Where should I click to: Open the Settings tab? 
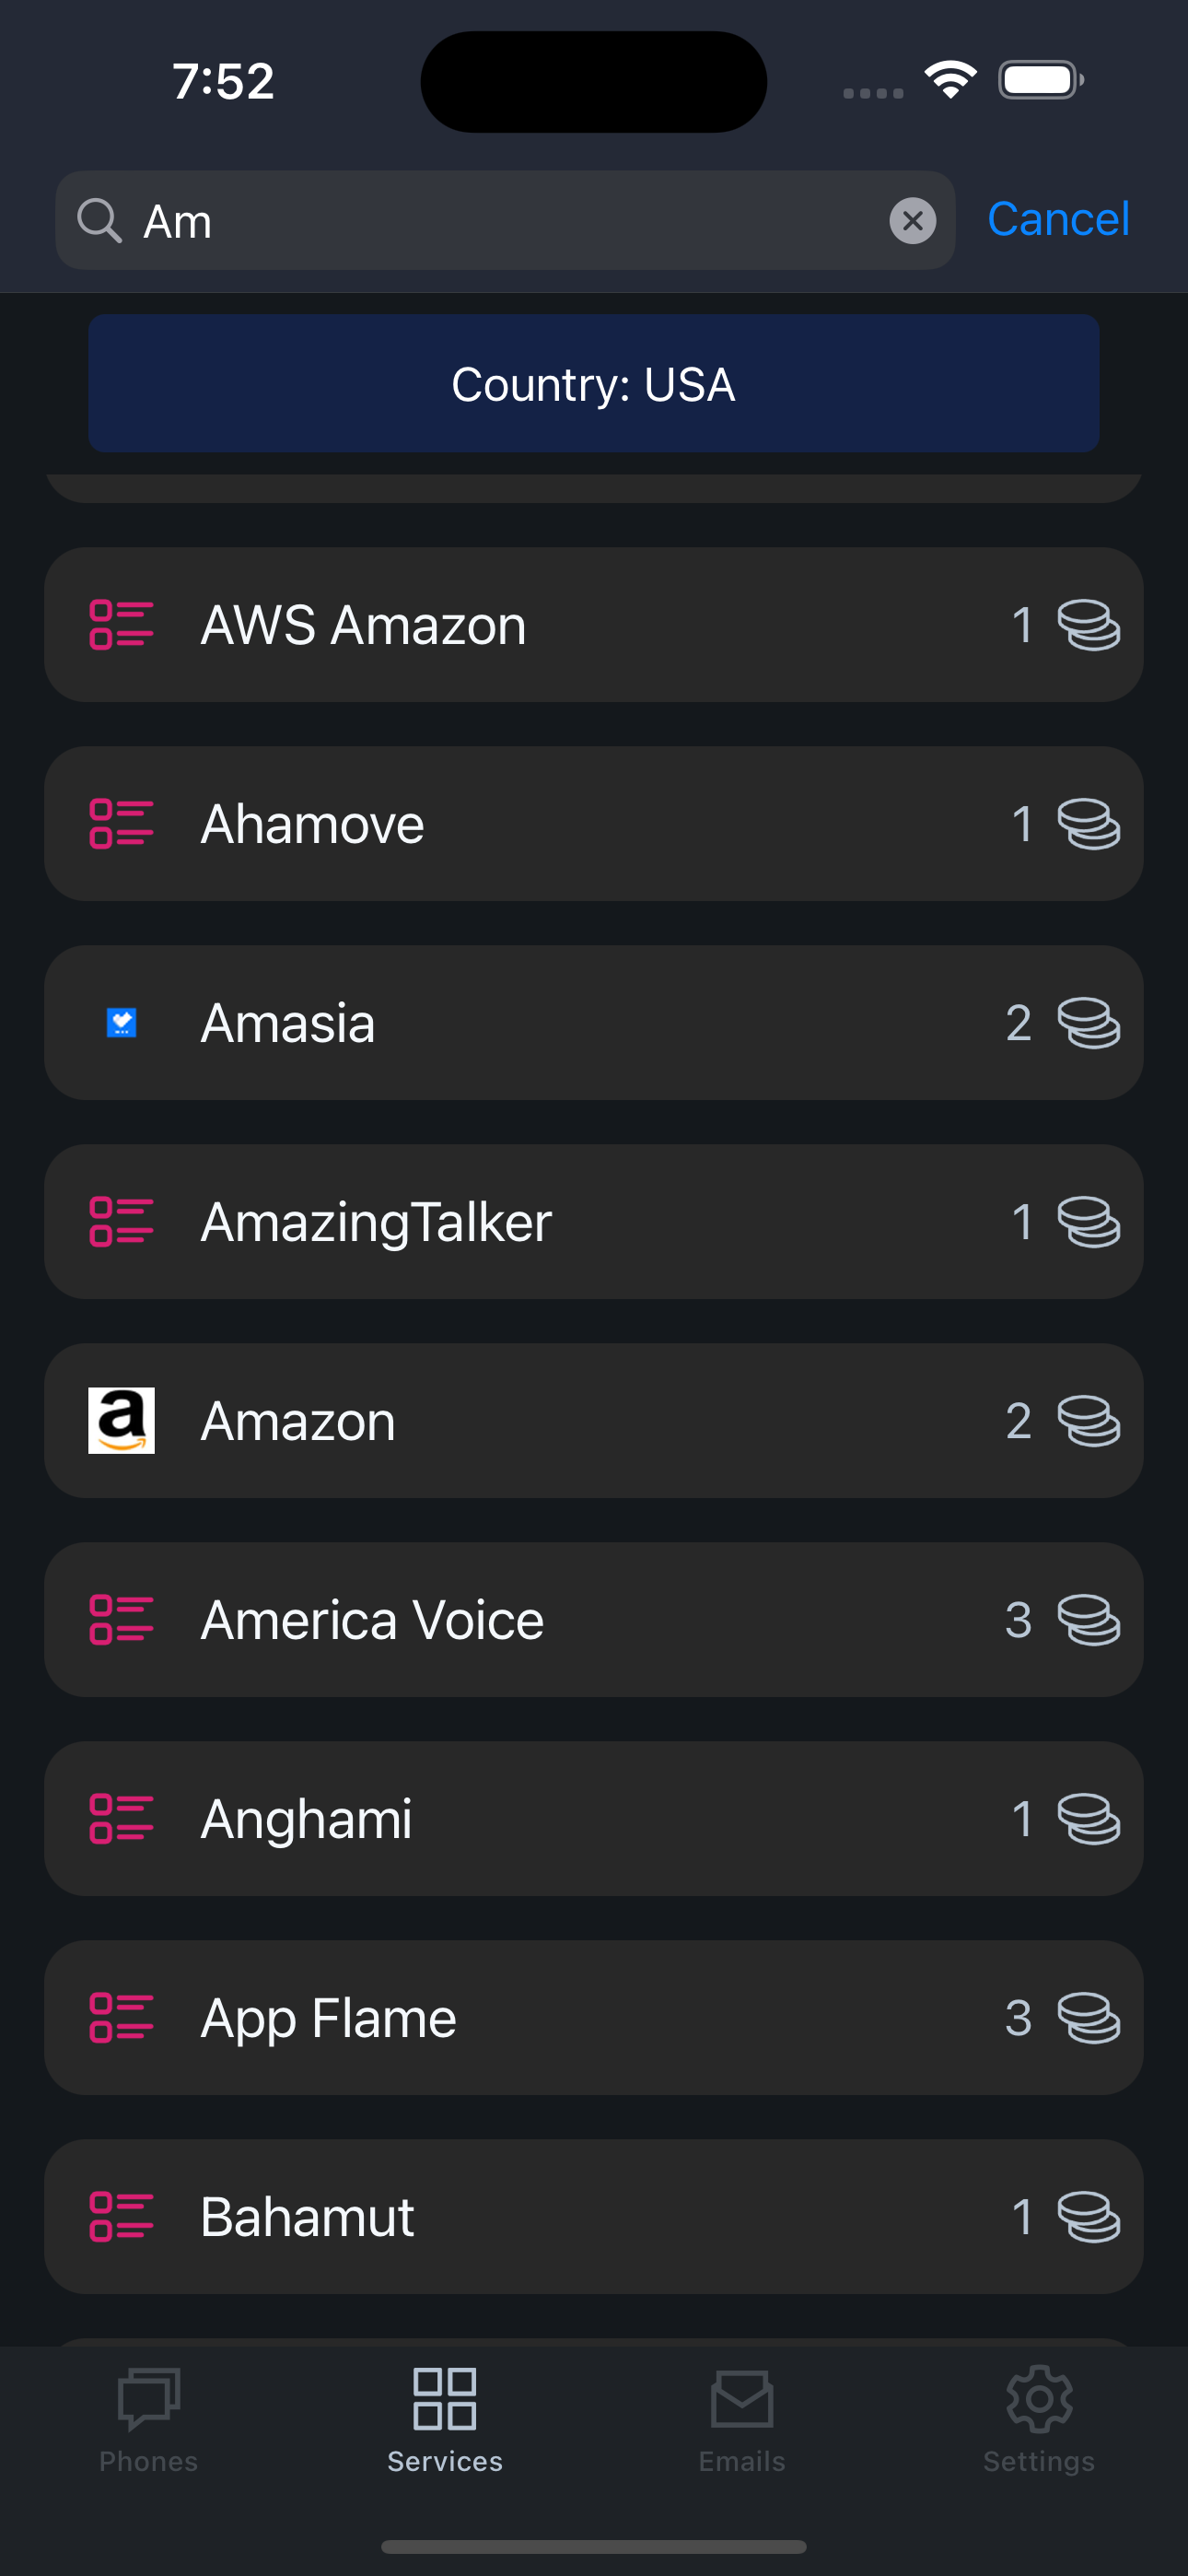click(x=1038, y=2420)
